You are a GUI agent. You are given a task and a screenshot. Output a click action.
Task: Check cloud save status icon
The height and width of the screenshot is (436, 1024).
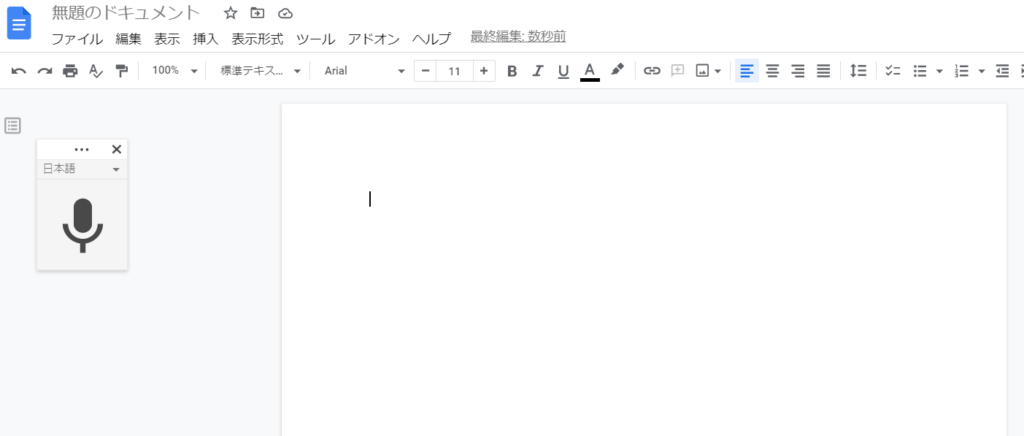pos(285,13)
